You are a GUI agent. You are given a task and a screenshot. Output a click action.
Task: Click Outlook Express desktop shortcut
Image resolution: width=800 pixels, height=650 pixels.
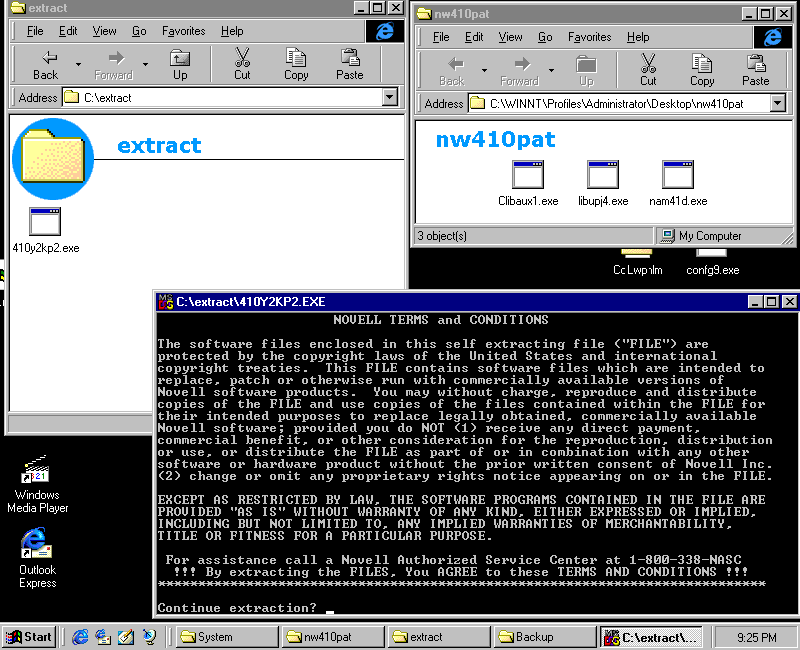pyautogui.click(x=37, y=558)
